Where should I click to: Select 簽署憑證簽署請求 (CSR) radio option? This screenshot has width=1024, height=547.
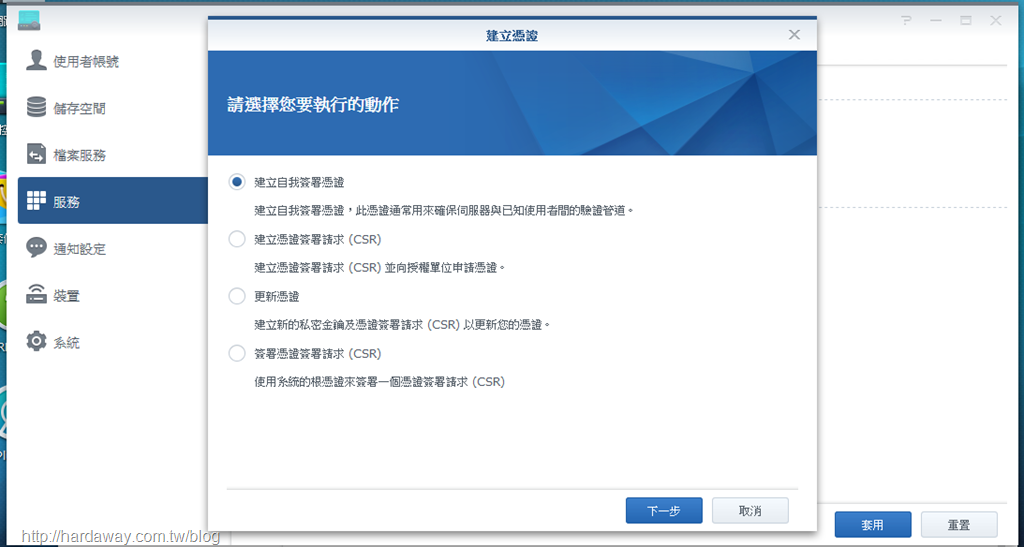(236, 354)
